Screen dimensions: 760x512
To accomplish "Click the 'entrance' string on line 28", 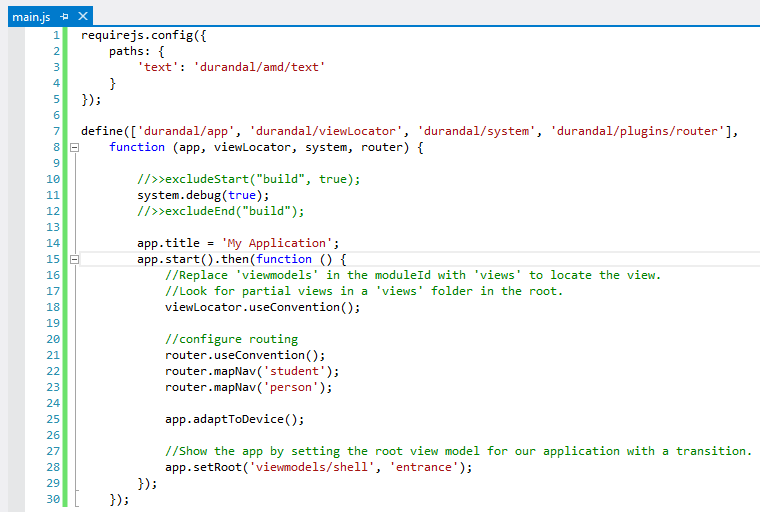I will 424,467.
